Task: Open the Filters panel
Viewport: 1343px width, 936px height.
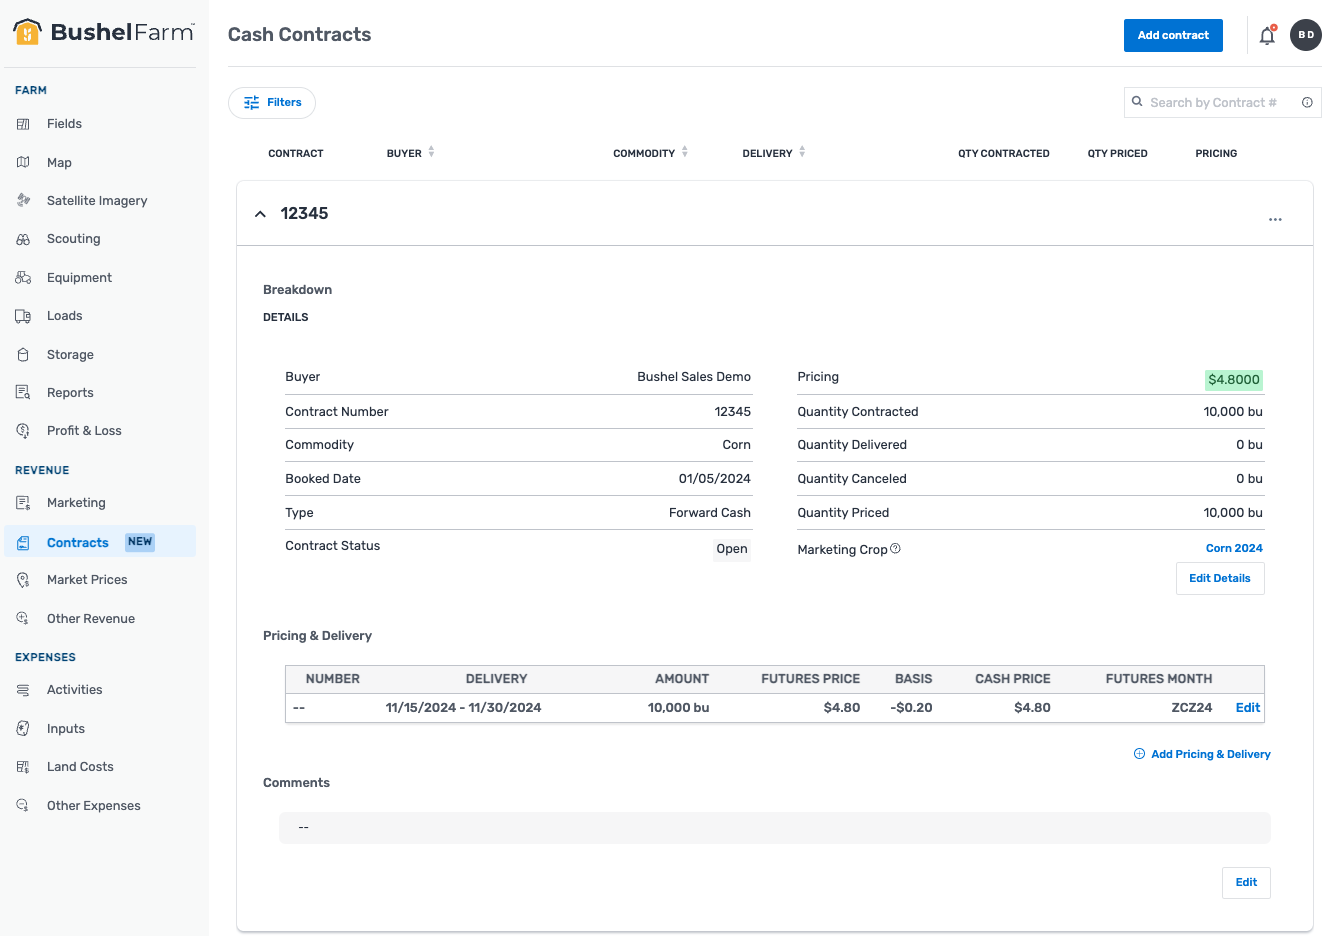Action: pyautogui.click(x=272, y=103)
